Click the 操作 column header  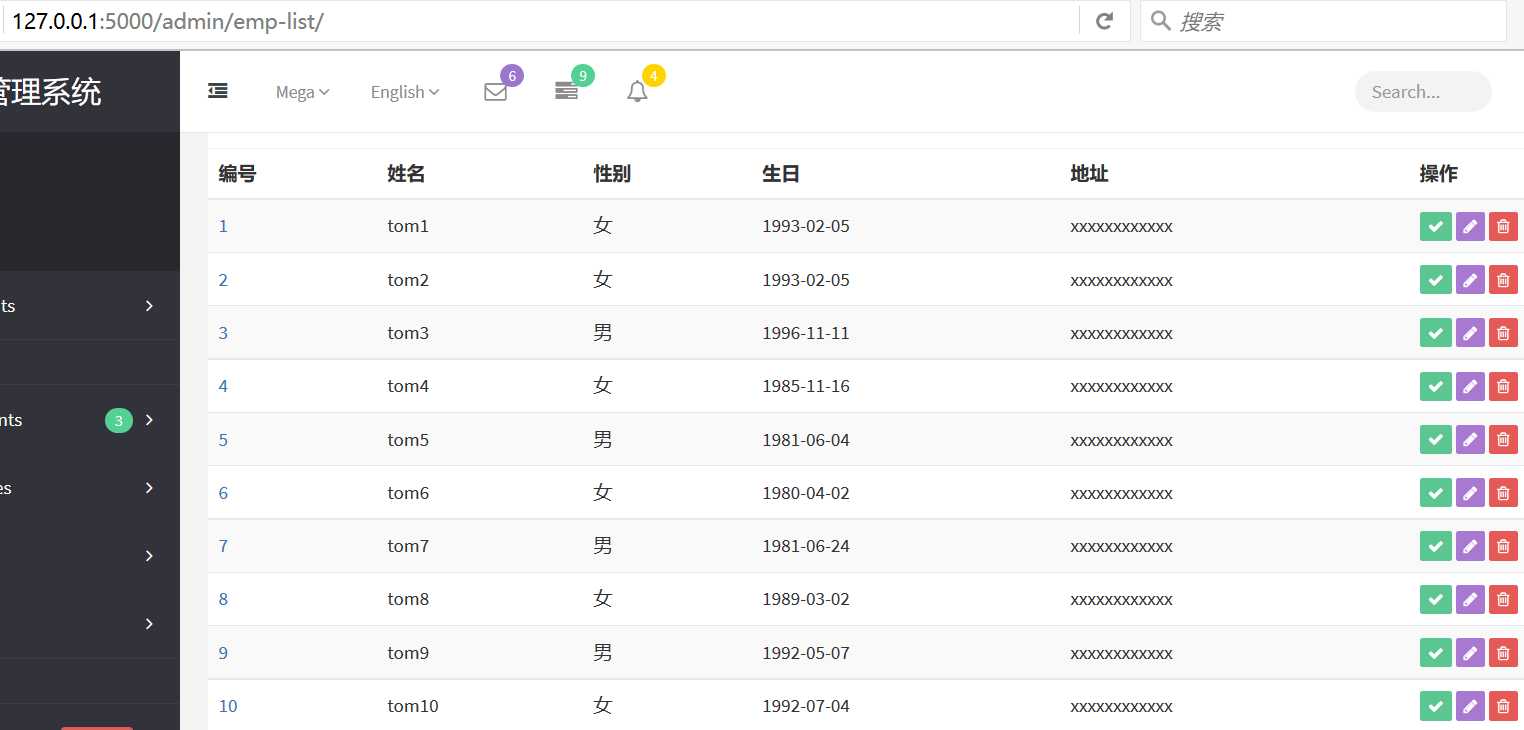(1439, 174)
